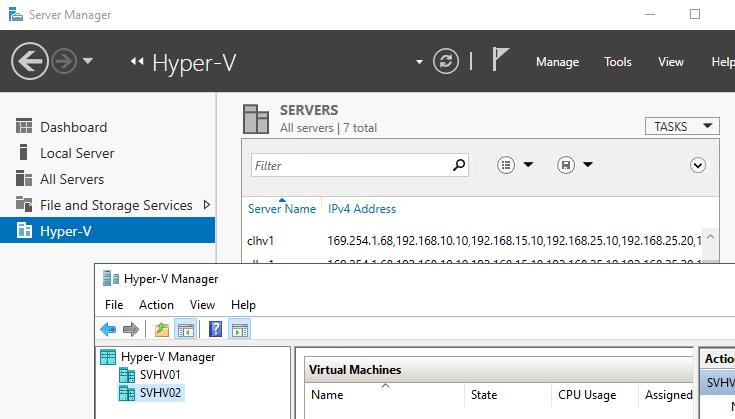Screen dimensions: 735x419
Task: Open the saved queries disk icon
Action: tap(566, 165)
